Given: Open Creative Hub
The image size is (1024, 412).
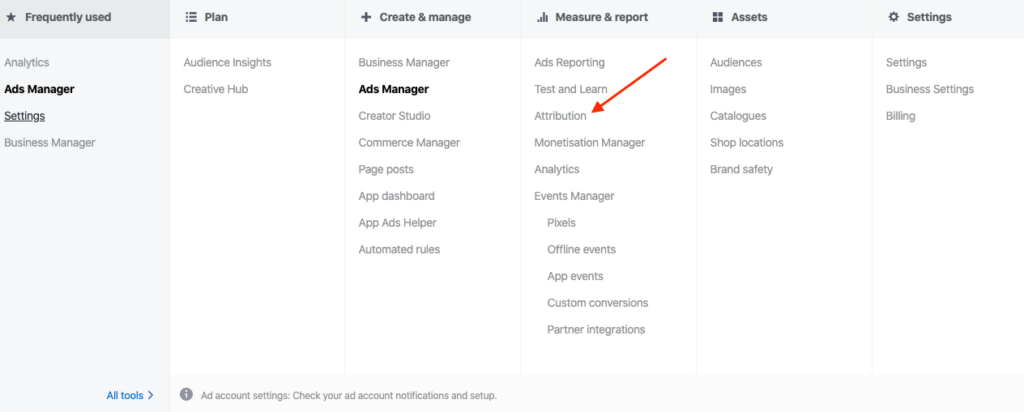Looking at the screenshot, I should 216,89.
